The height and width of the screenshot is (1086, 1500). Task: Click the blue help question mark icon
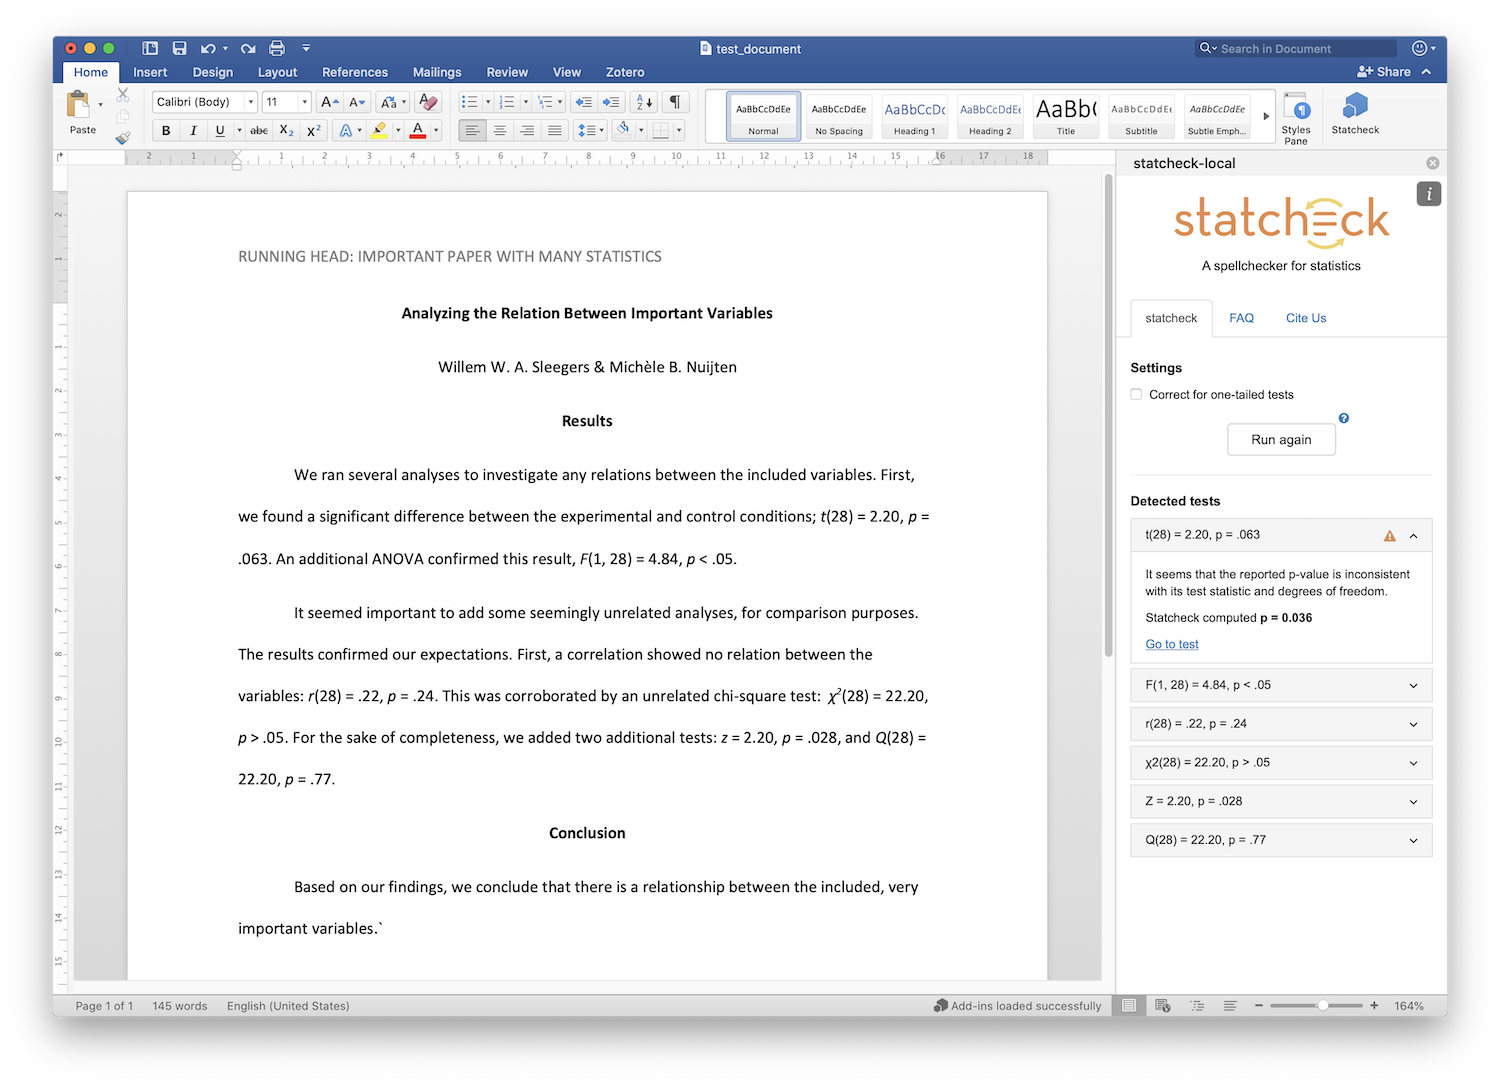click(x=1343, y=418)
